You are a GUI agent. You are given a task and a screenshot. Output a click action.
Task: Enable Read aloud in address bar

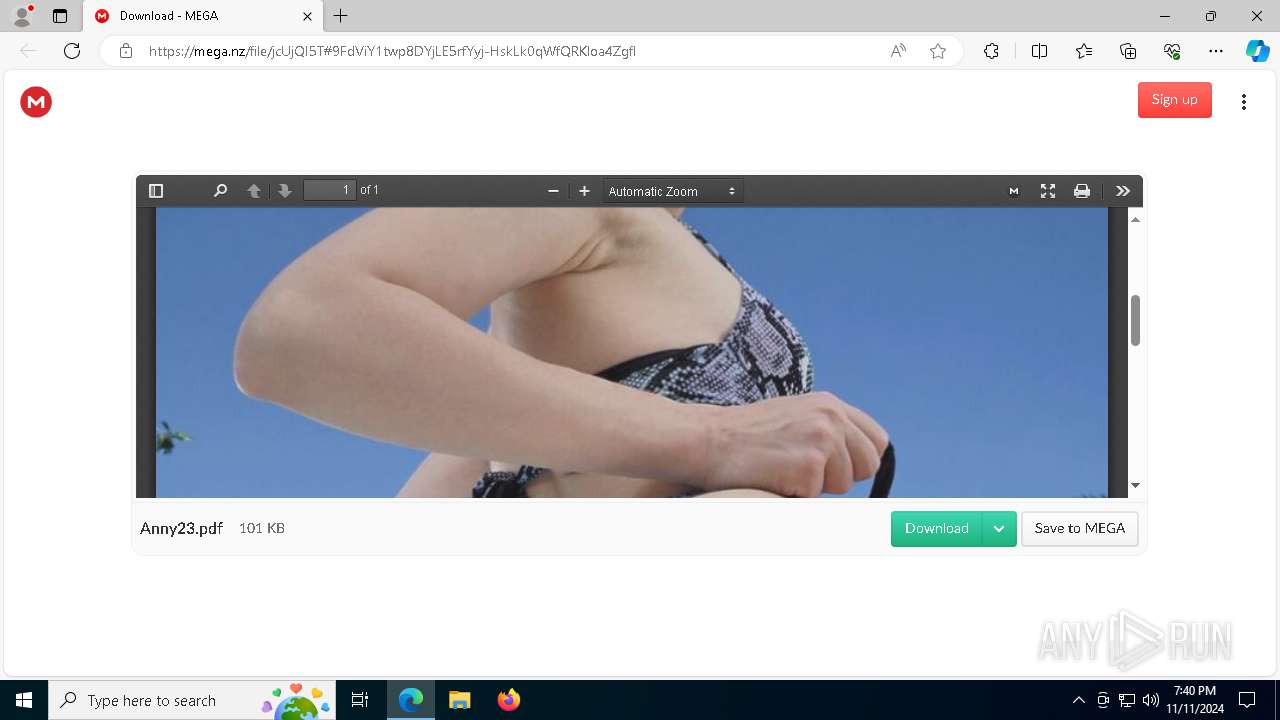[x=898, y=51]
